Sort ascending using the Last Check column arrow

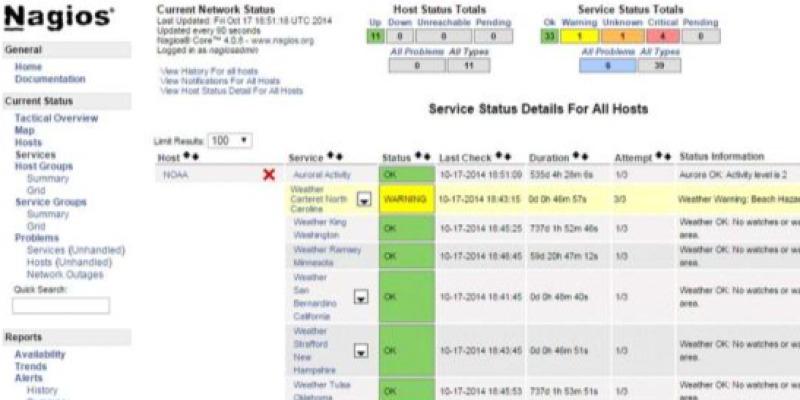click(x=494, y=157)
